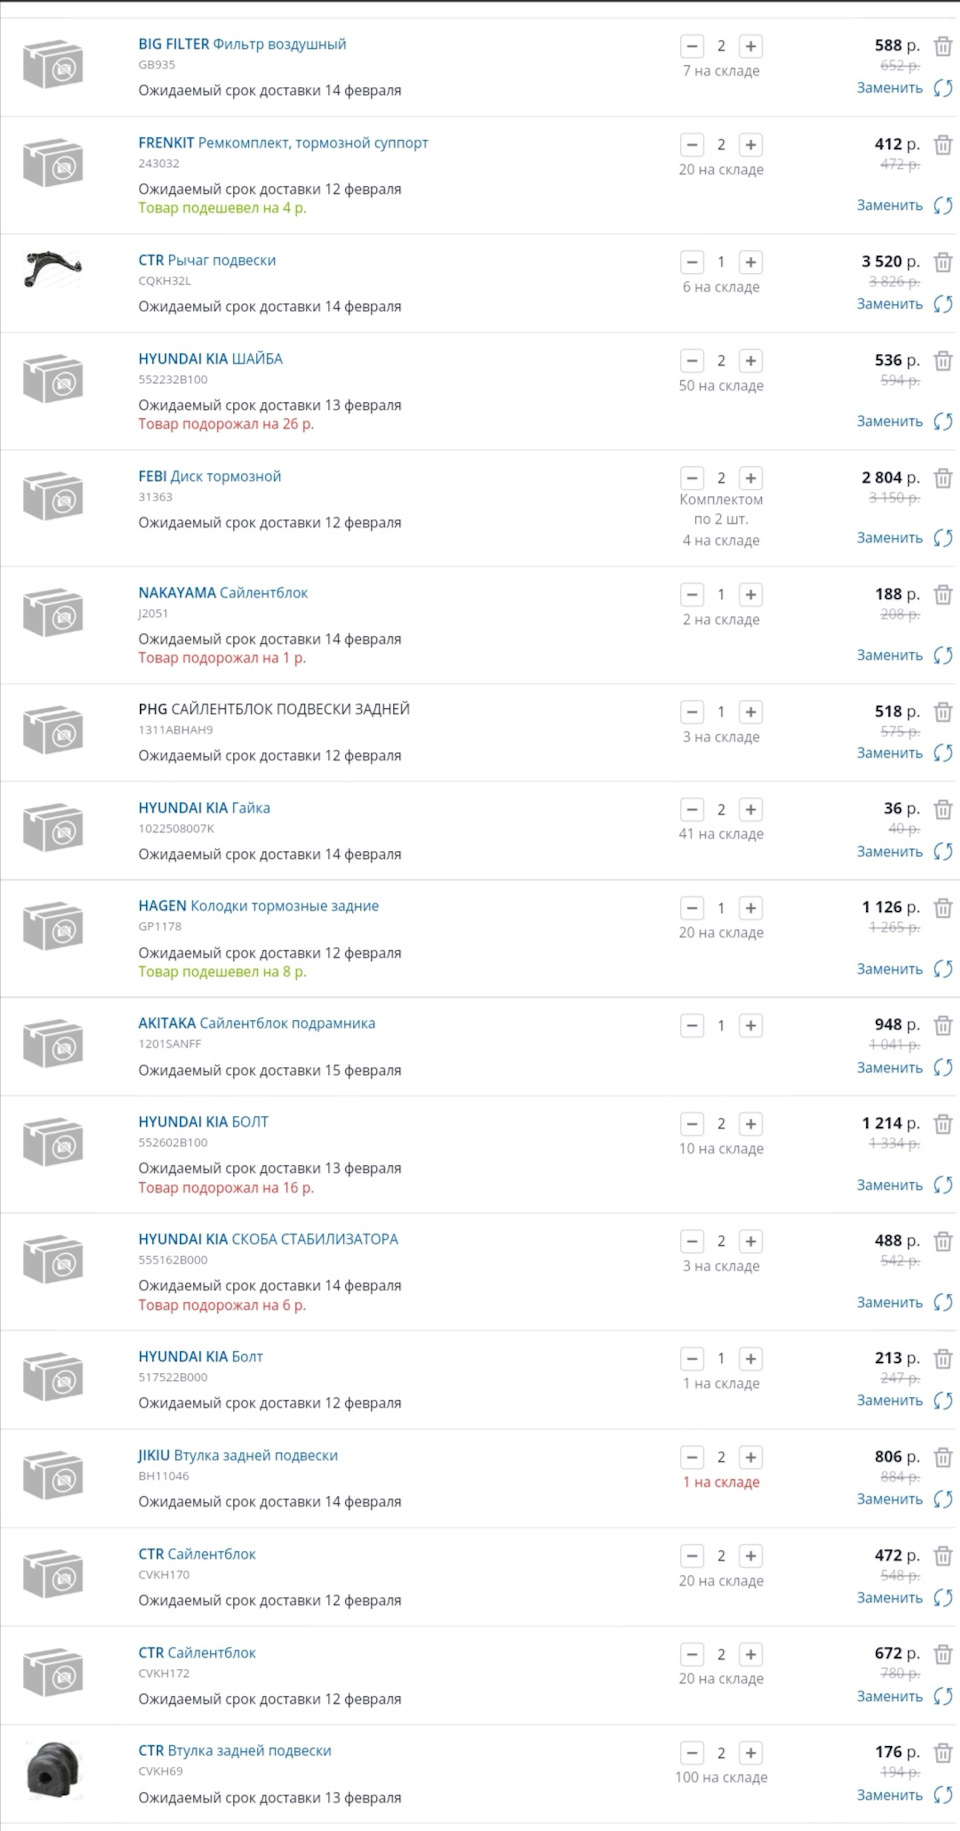The height and width of the screenshot is (1831, 960).
Task: Click the CTR Рычаг подвески product thumbnail
Action: (x=52, y=269)
